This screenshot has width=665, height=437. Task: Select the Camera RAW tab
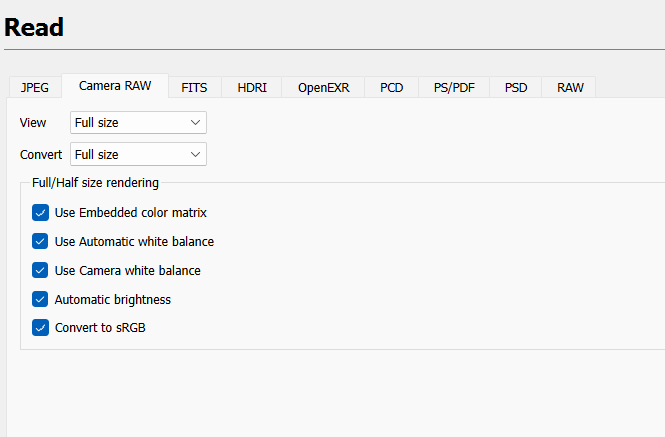(115, 86)
